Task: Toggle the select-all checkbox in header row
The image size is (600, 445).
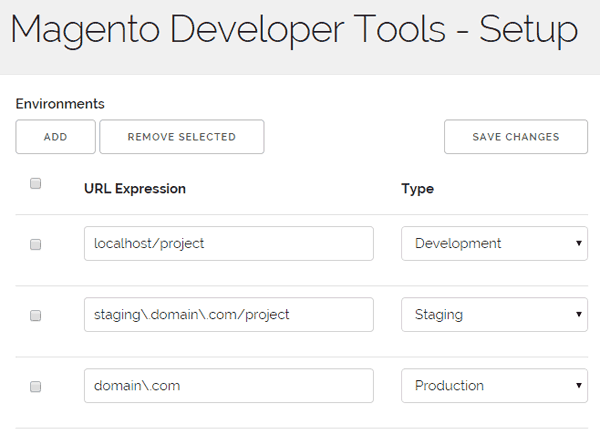Action: point(36,183)
